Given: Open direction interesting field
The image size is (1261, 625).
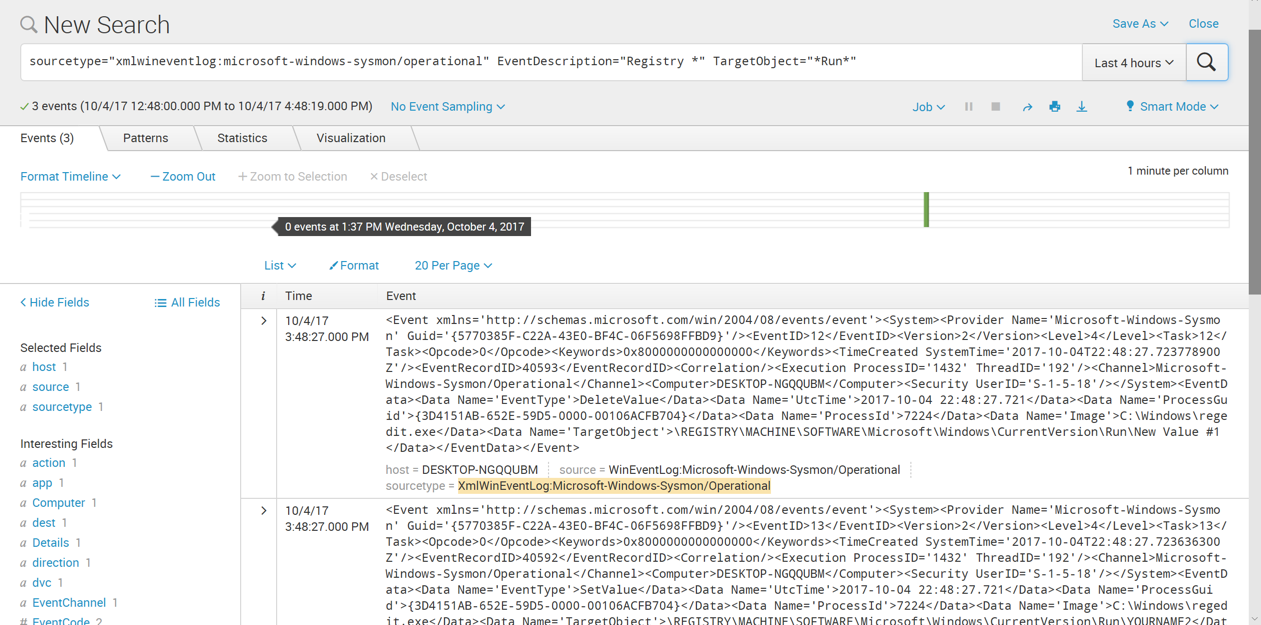Looking at the screenshot, I should tap(55, 563).
